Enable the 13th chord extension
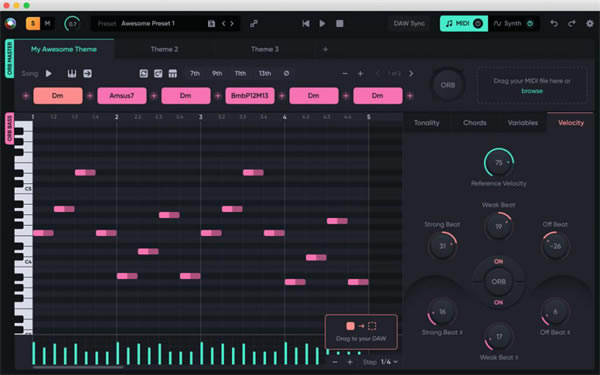 point(265,73)
